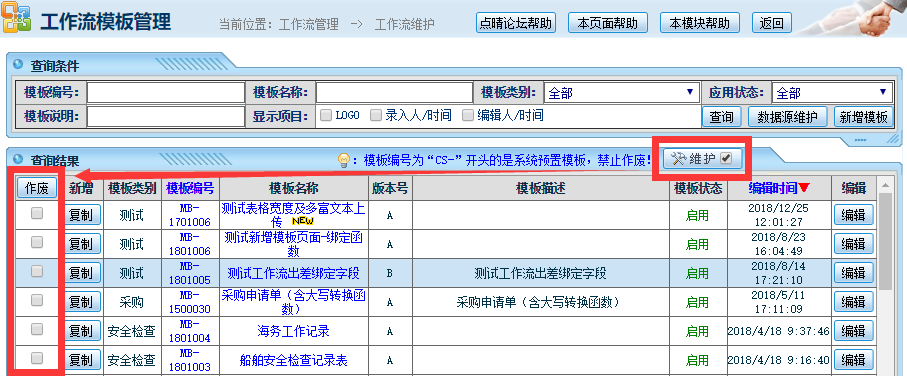Select the checkbox for the 海务工作记录 row
Image resolution: width=907 pixels, height=376 pixels.
pos(37,329)
